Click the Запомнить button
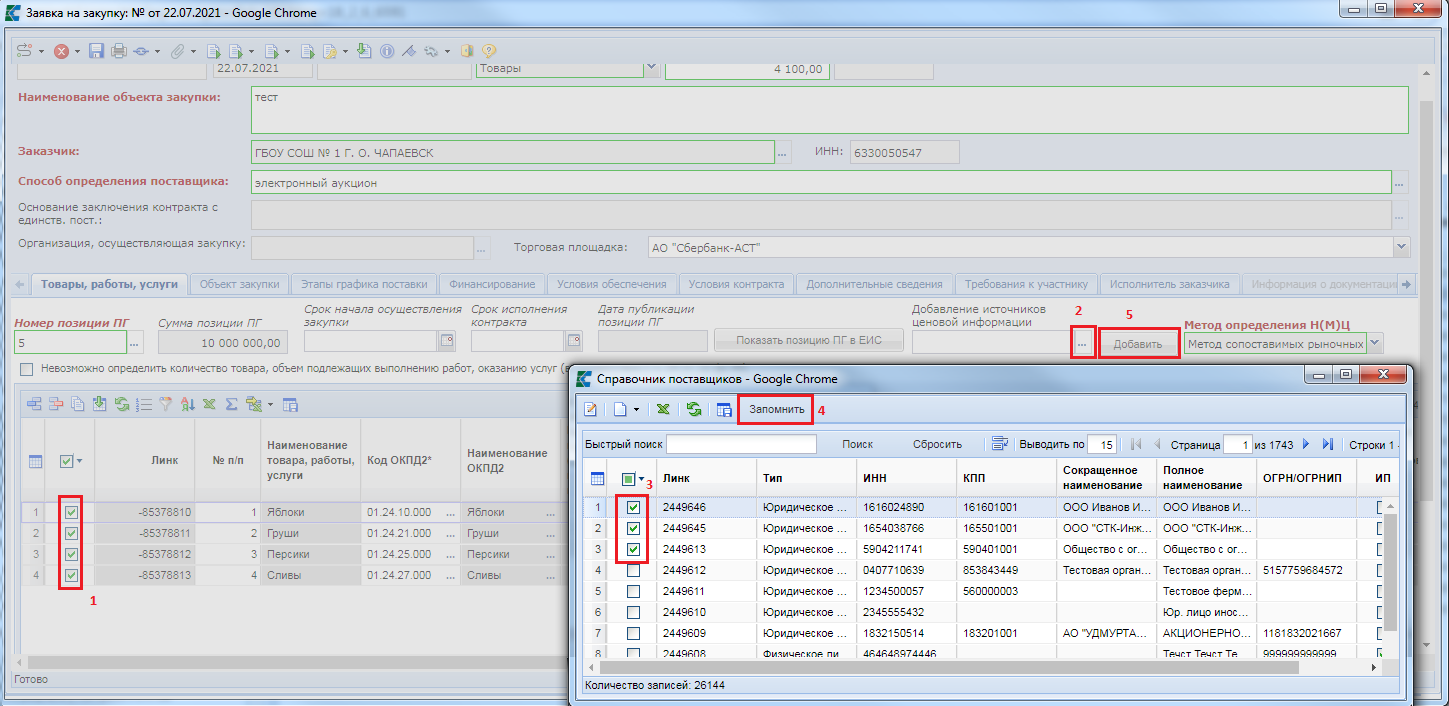 coord(776,409)
